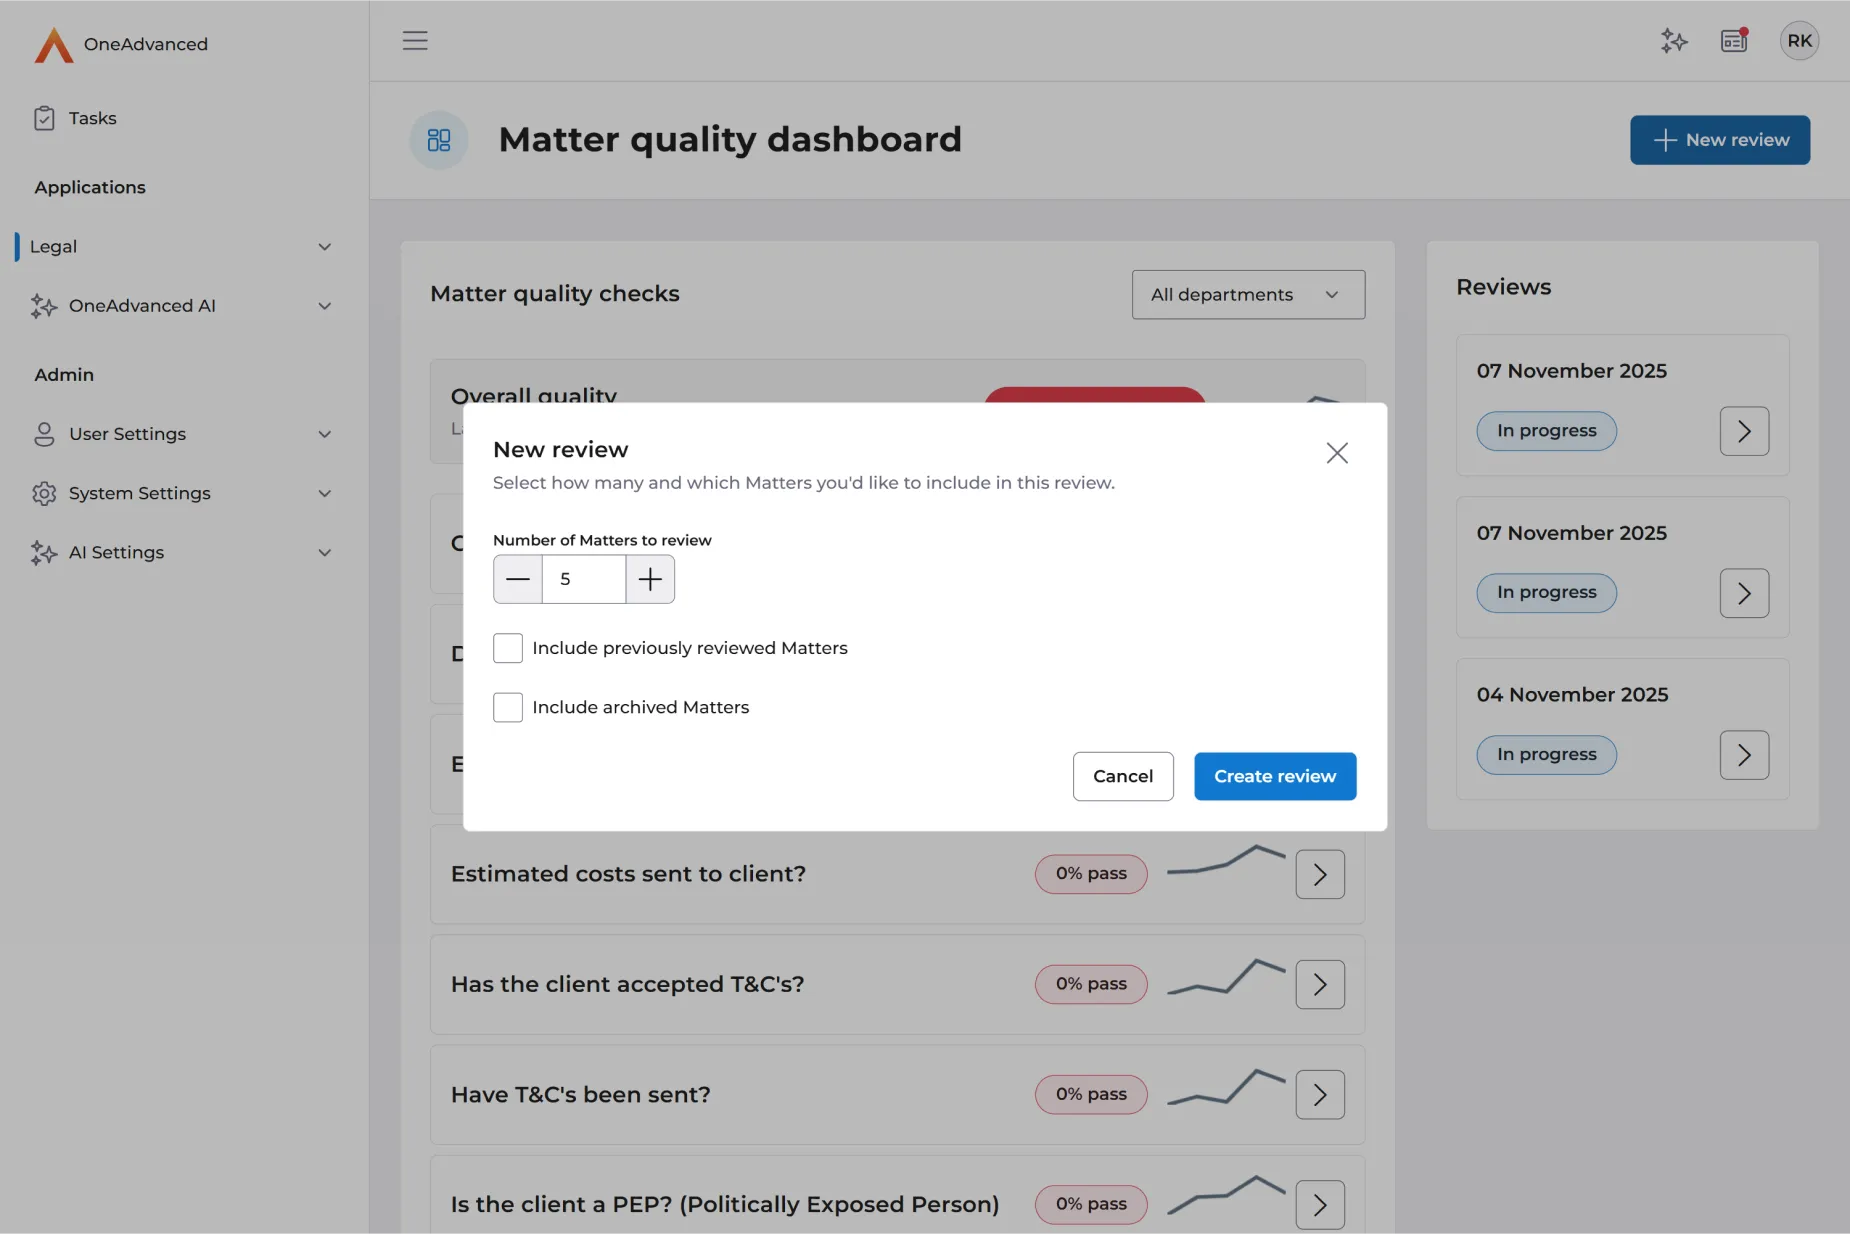The height and width of the screenshot is (1234, 1850).
Task: Click Cancel in the dialog
Action: click(1122, 776)
